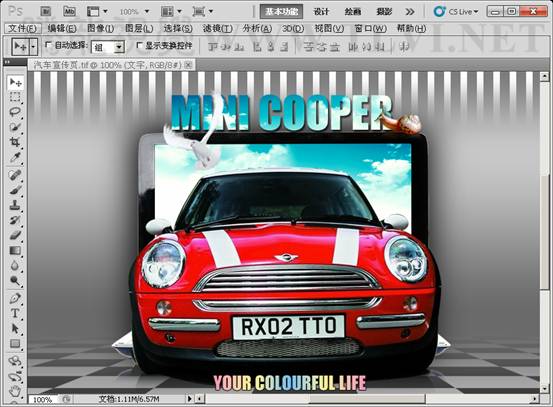Select the 3D Camera Rotate tool
The height and width of the screenshot is (407, 553).
[x=15, y=376]
